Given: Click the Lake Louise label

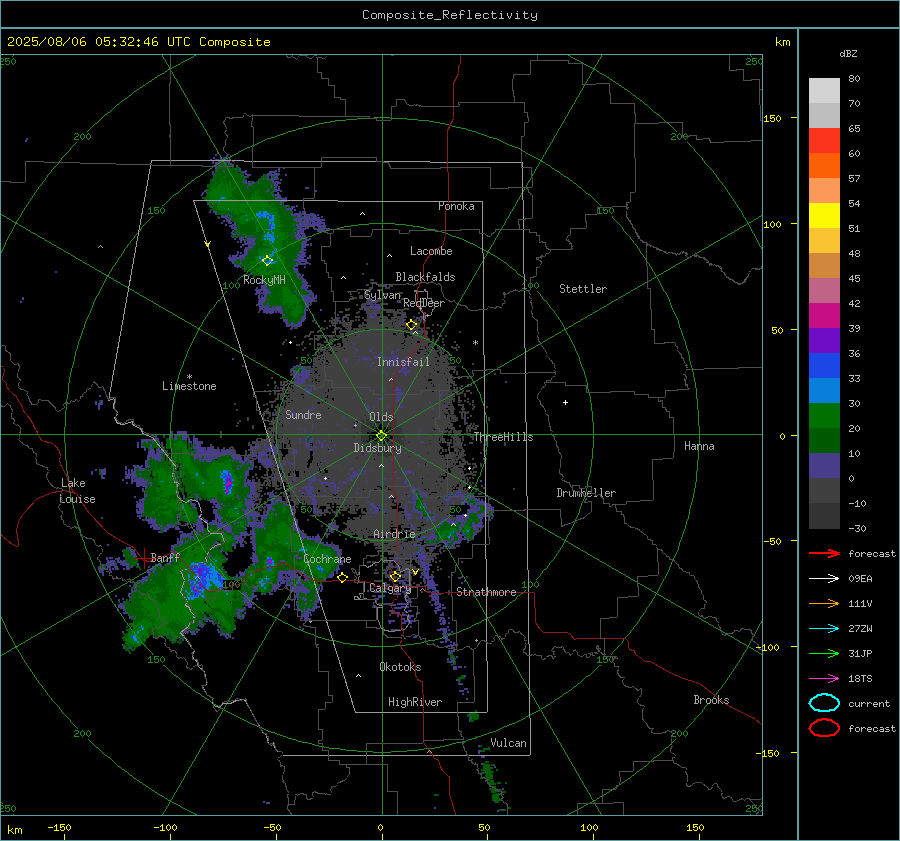Looking at the screenshot, I should [77, 491].
